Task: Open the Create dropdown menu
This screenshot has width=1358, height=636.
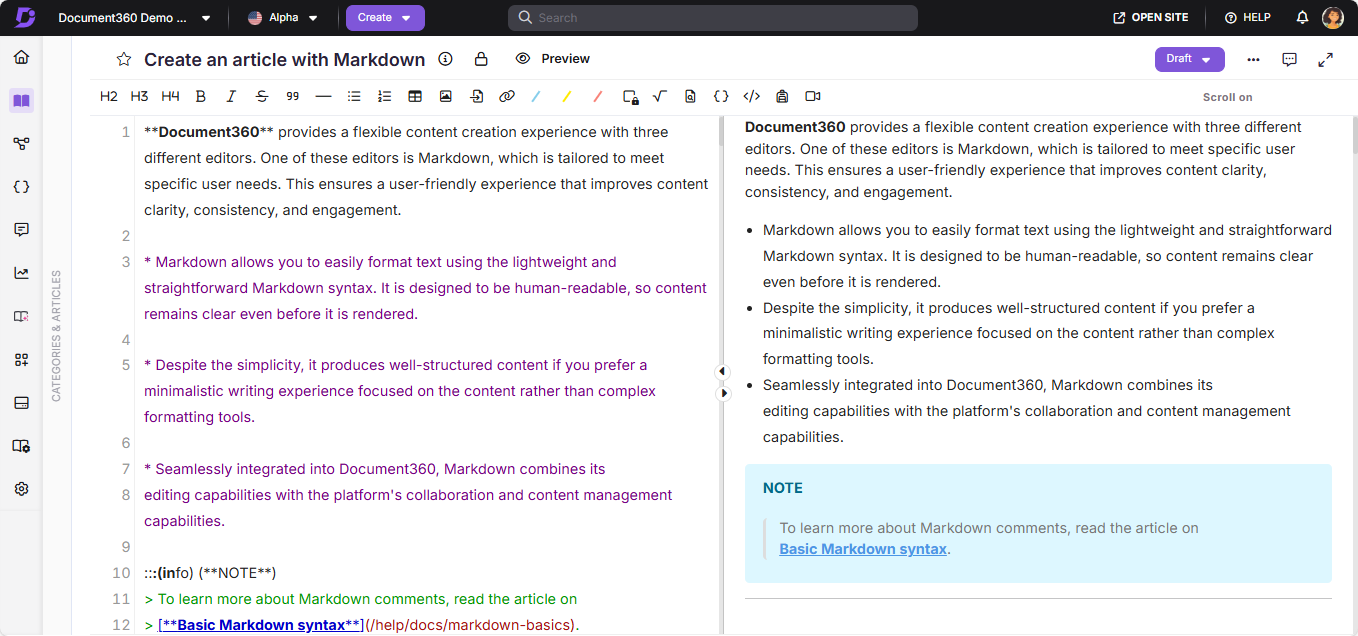Action: click(x=385, y=17)
